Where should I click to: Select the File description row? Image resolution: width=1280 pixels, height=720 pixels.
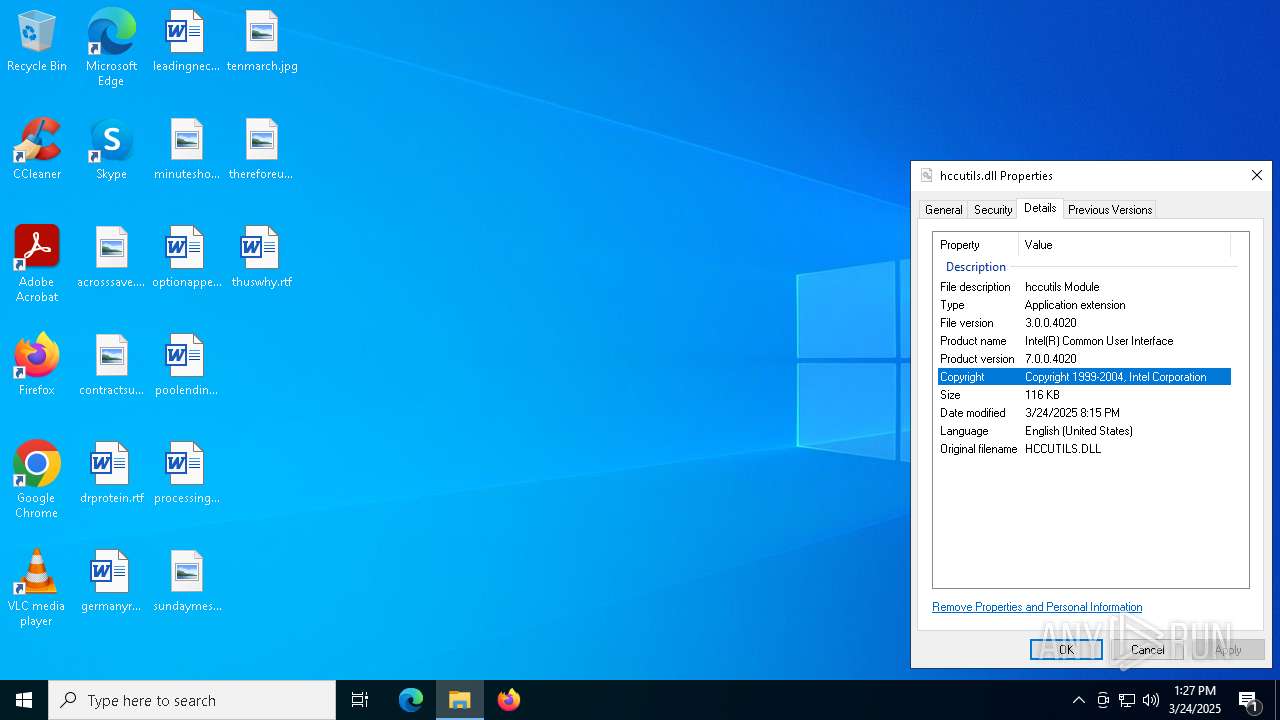(x=1084, y=287)
